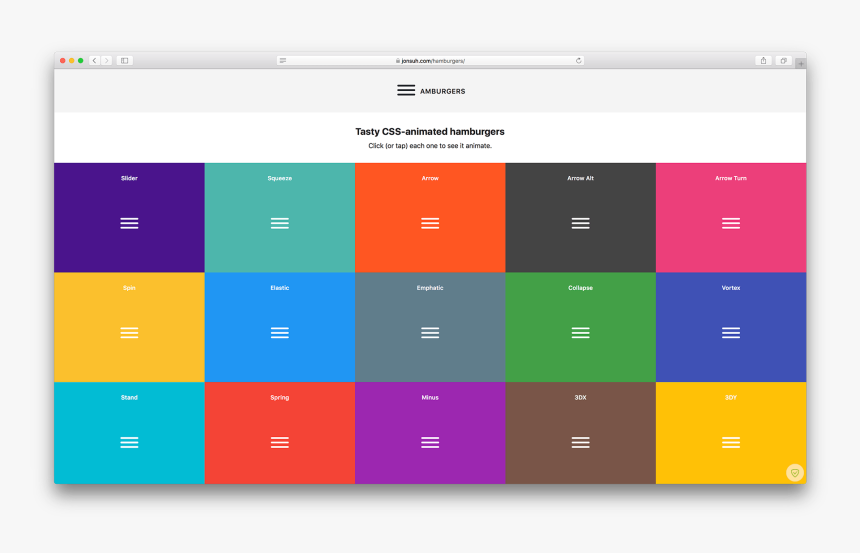The image size is (860, 553).
Task: Toggle the Arrow Alt hamburger icon
Action: [x=580, y=223]
